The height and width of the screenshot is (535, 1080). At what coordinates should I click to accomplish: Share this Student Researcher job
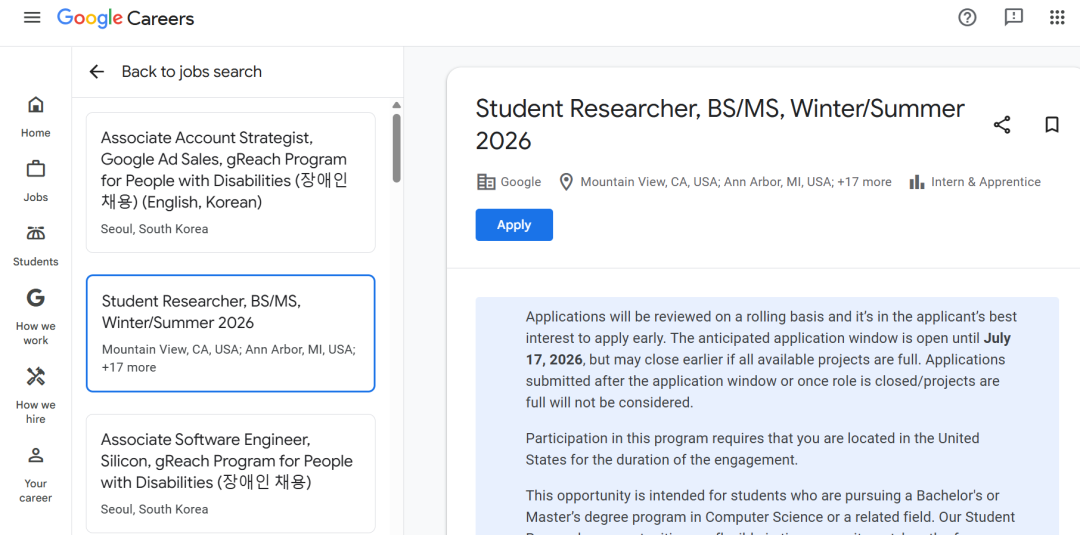click(1002, 125)
